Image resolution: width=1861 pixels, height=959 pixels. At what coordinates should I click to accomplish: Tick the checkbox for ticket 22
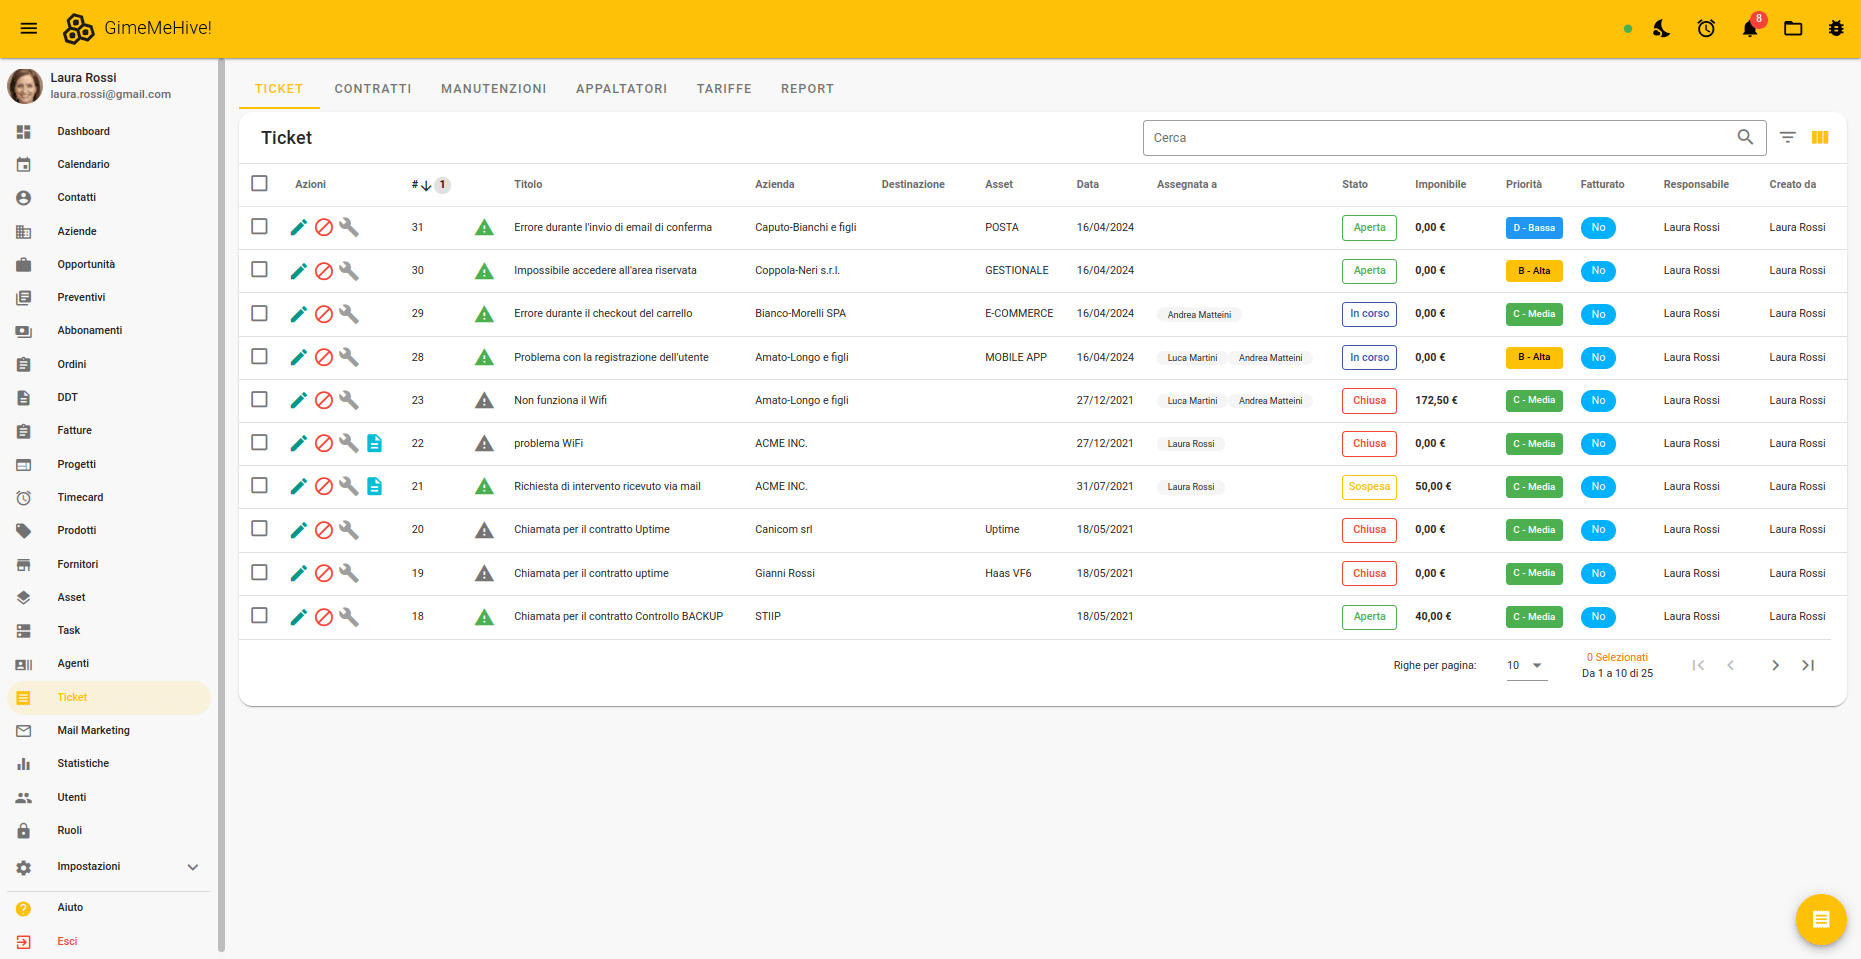tap(260, 442)
